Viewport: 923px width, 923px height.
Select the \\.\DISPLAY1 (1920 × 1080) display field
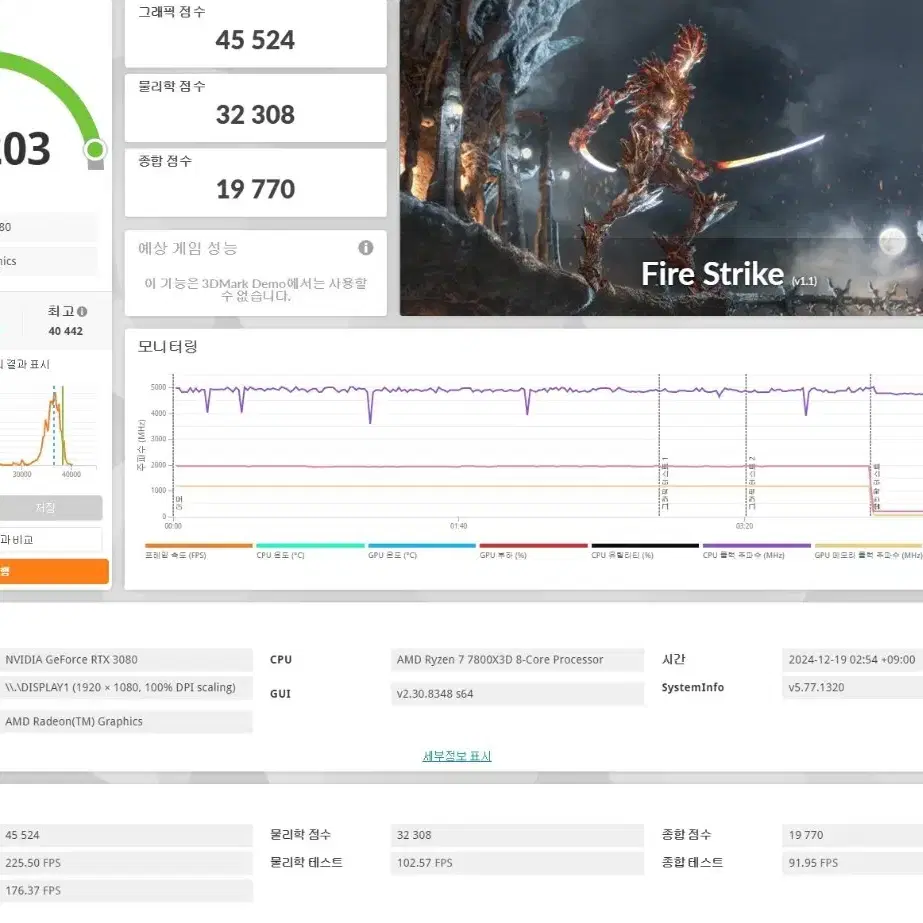(126, 688)
